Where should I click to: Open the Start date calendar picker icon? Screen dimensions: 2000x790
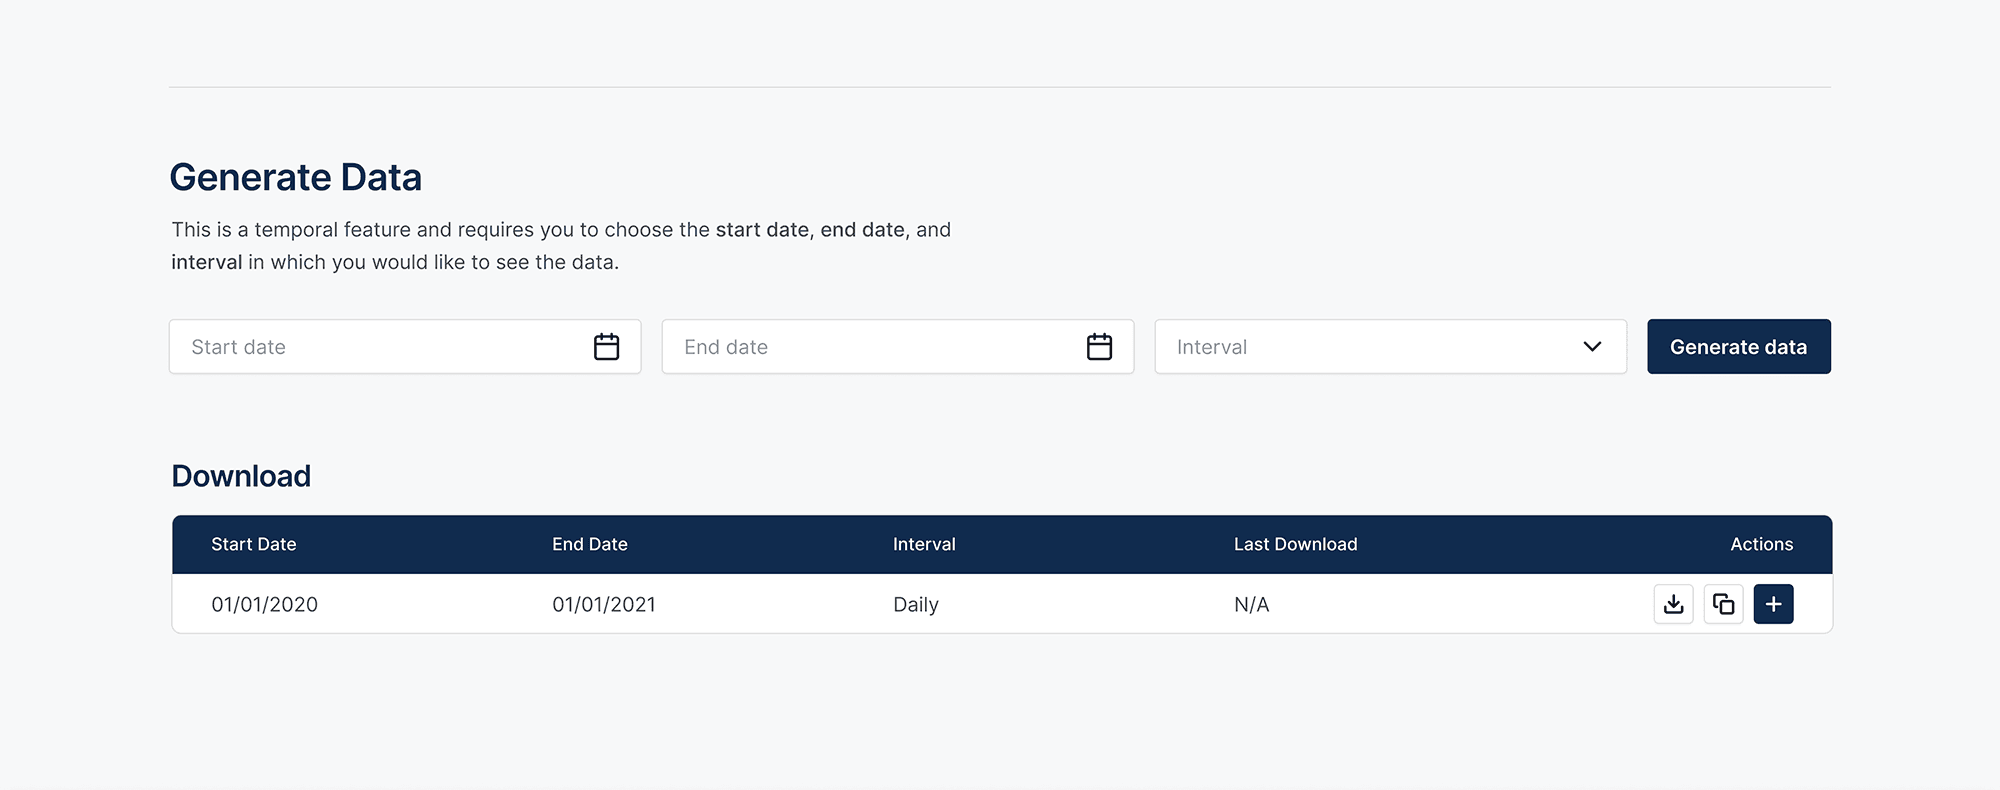(606, 347)
